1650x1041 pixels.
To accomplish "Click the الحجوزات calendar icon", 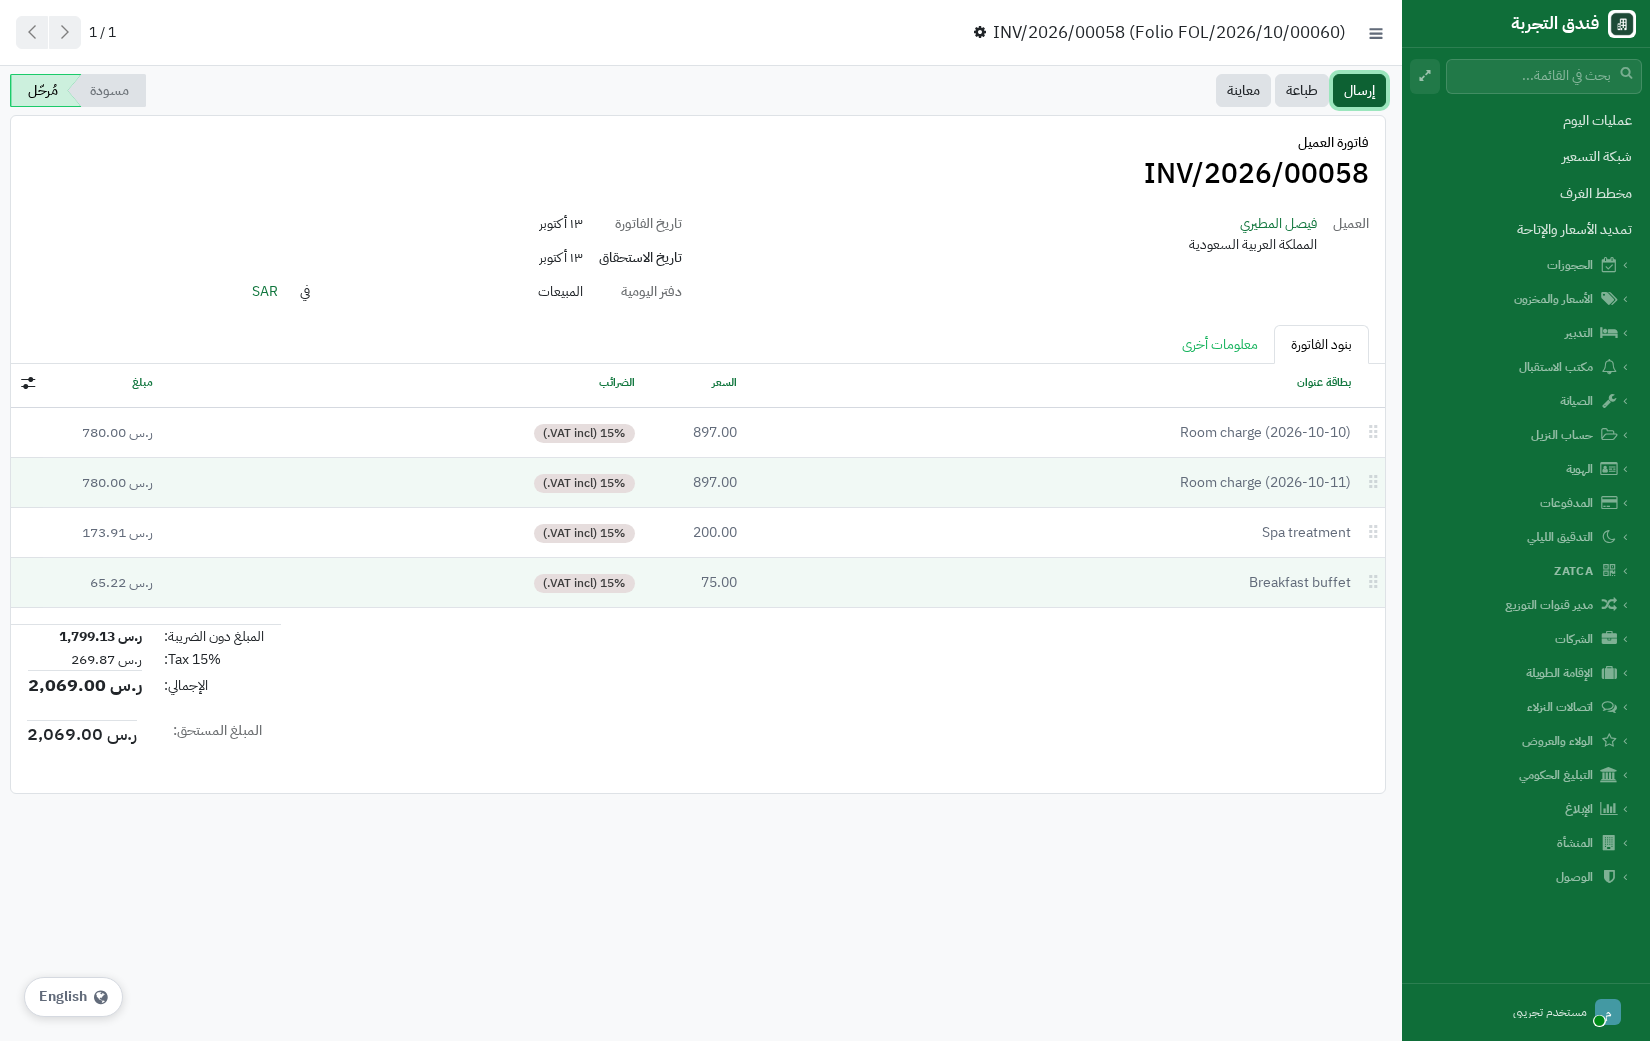I will tap(1609, 265).
